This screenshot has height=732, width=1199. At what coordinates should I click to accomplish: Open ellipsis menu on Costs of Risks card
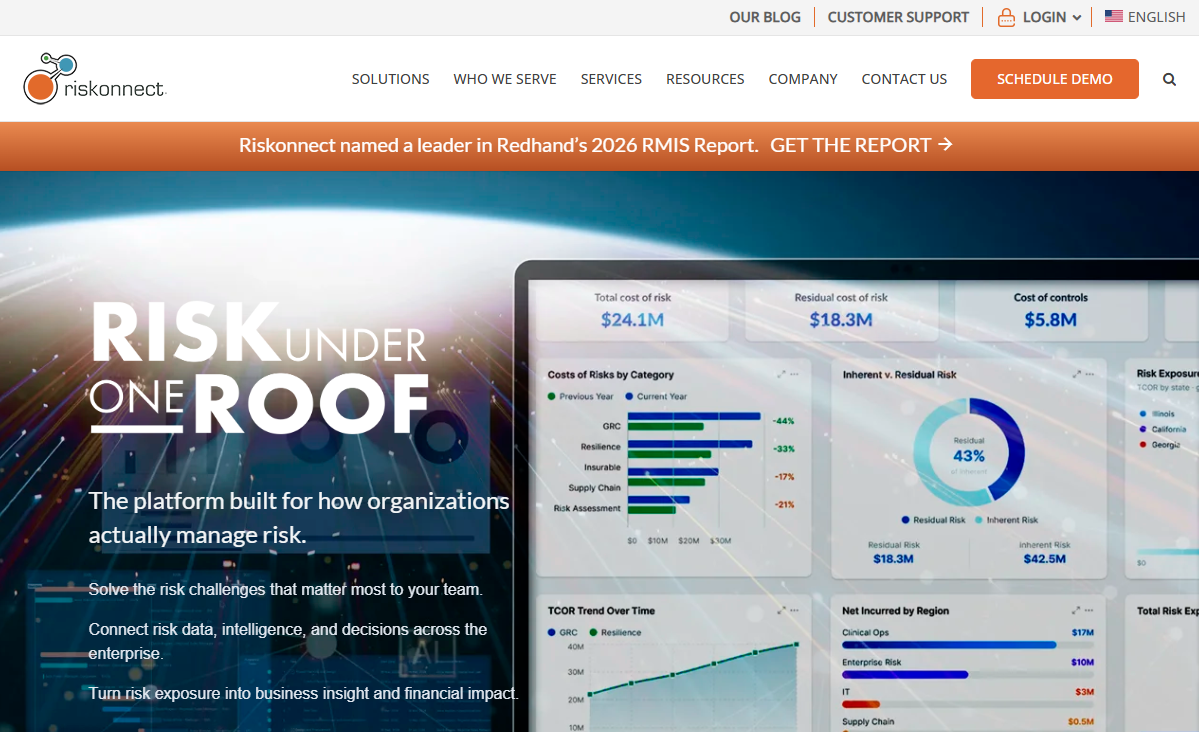click(x=794, y=374)
